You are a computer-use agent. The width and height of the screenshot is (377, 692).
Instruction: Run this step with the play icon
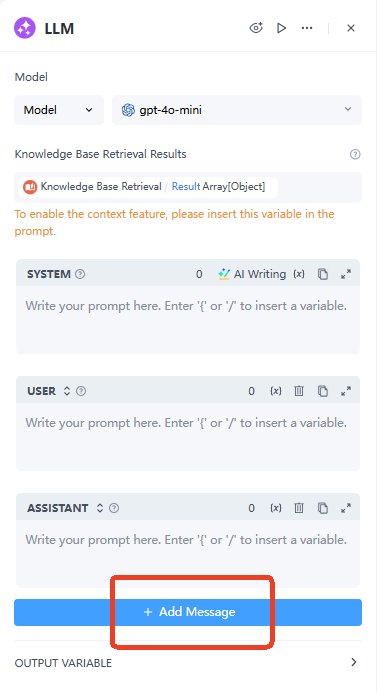(x=281, y=28)
